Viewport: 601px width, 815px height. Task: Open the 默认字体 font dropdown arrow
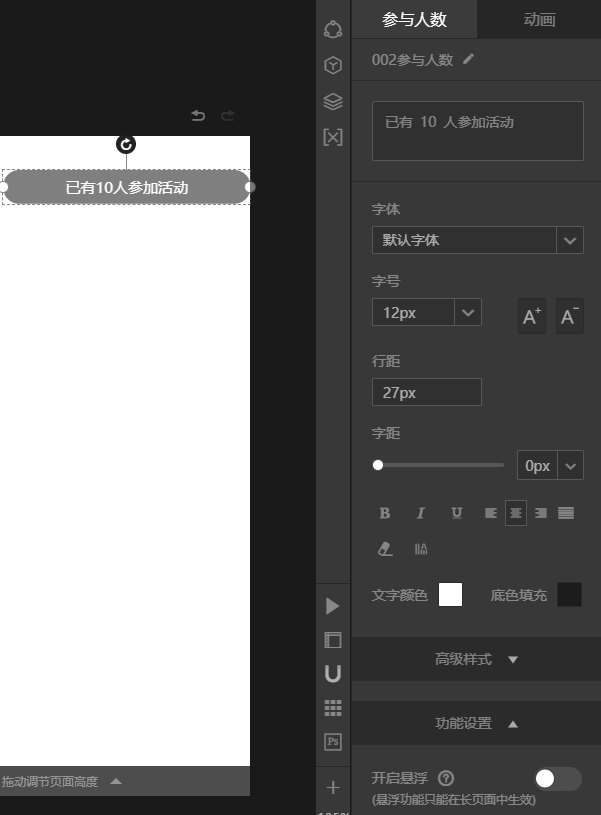point(570,240)
